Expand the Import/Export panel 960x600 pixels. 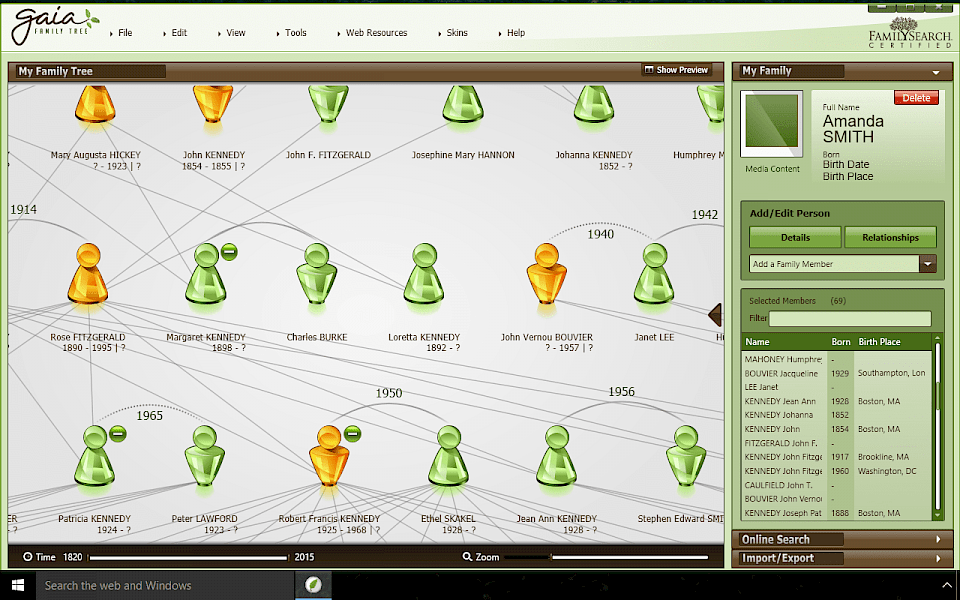pyautogui.click(x=842, y=558)
